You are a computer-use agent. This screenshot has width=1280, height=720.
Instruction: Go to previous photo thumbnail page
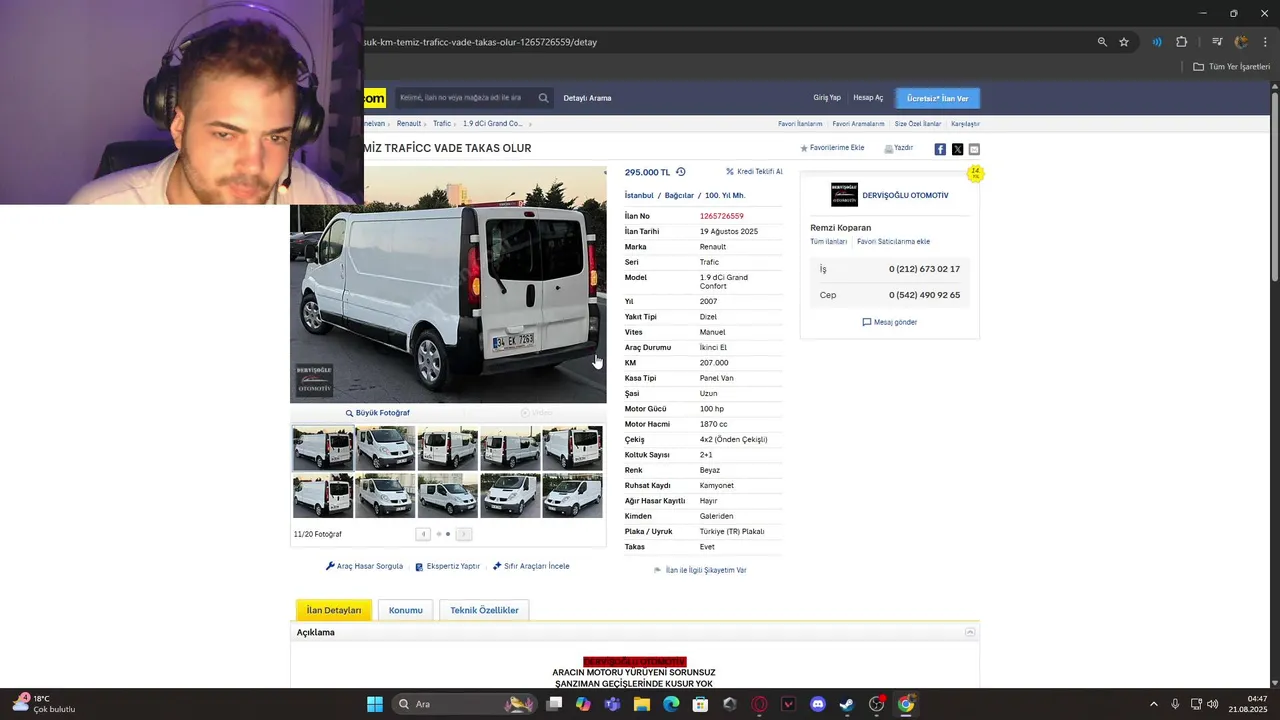(423, 534)
